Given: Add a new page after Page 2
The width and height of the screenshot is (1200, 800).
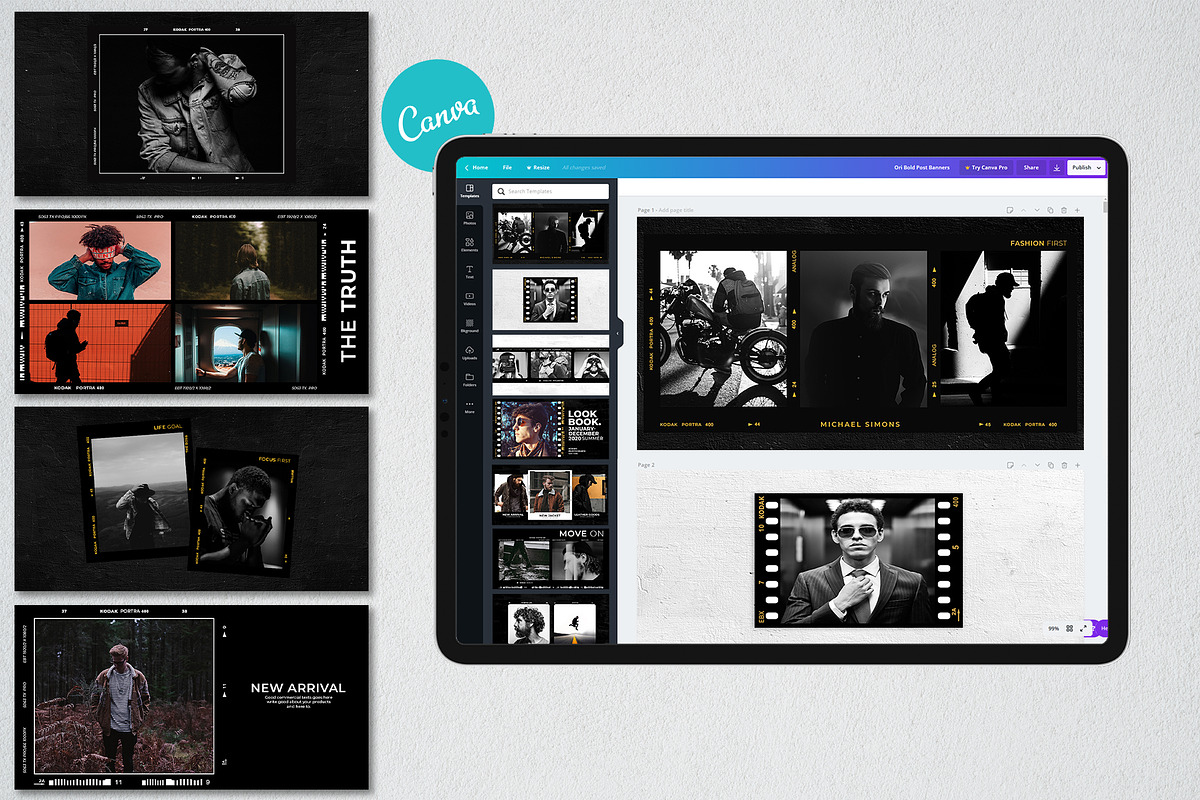Looking at the screenshot, I should (x=1077, y=465).
